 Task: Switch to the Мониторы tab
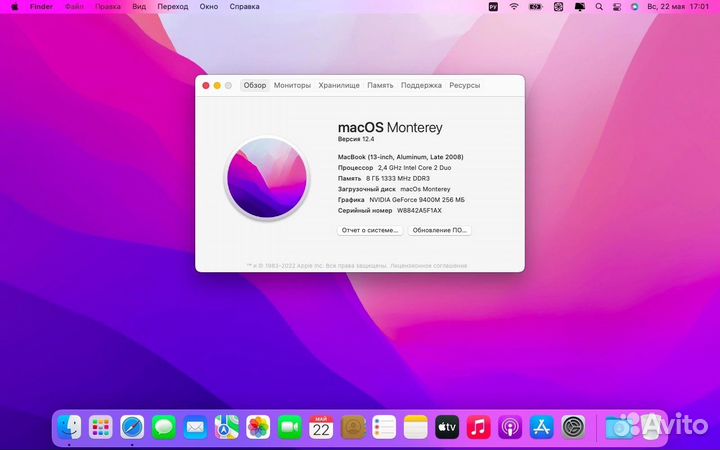(x=292, y=85)
